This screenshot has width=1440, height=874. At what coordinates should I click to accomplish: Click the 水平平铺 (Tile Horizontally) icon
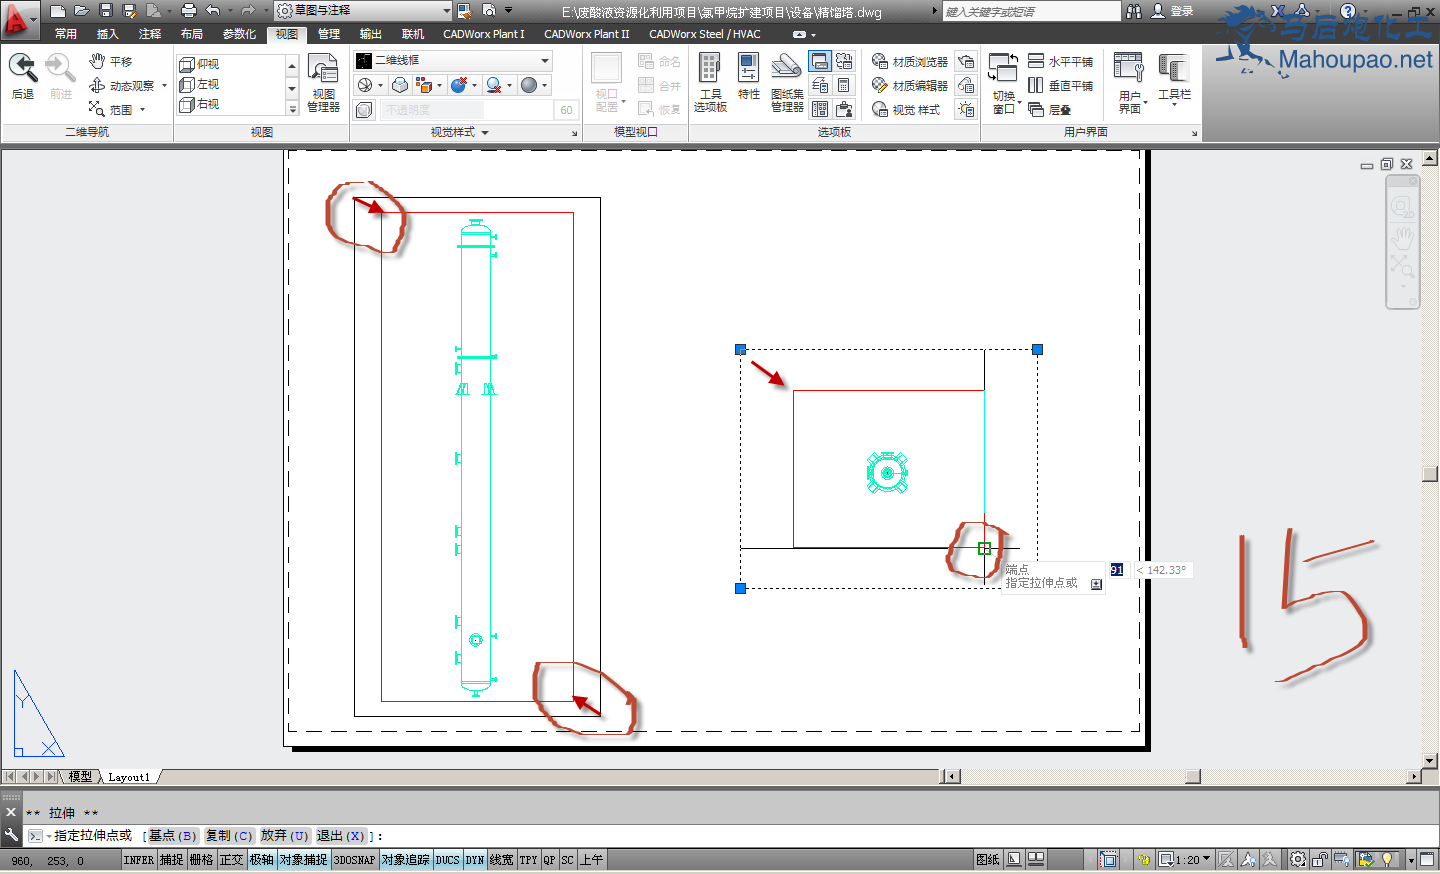tap(1060, 62)
